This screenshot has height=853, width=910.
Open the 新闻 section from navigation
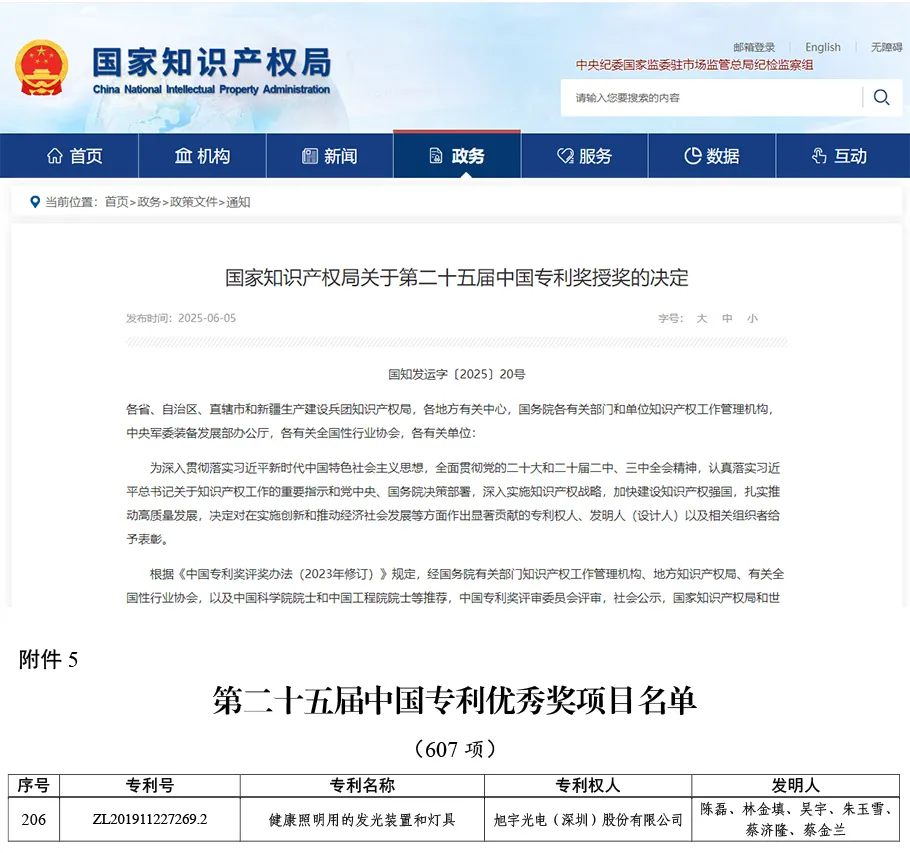tap(330, 155)
